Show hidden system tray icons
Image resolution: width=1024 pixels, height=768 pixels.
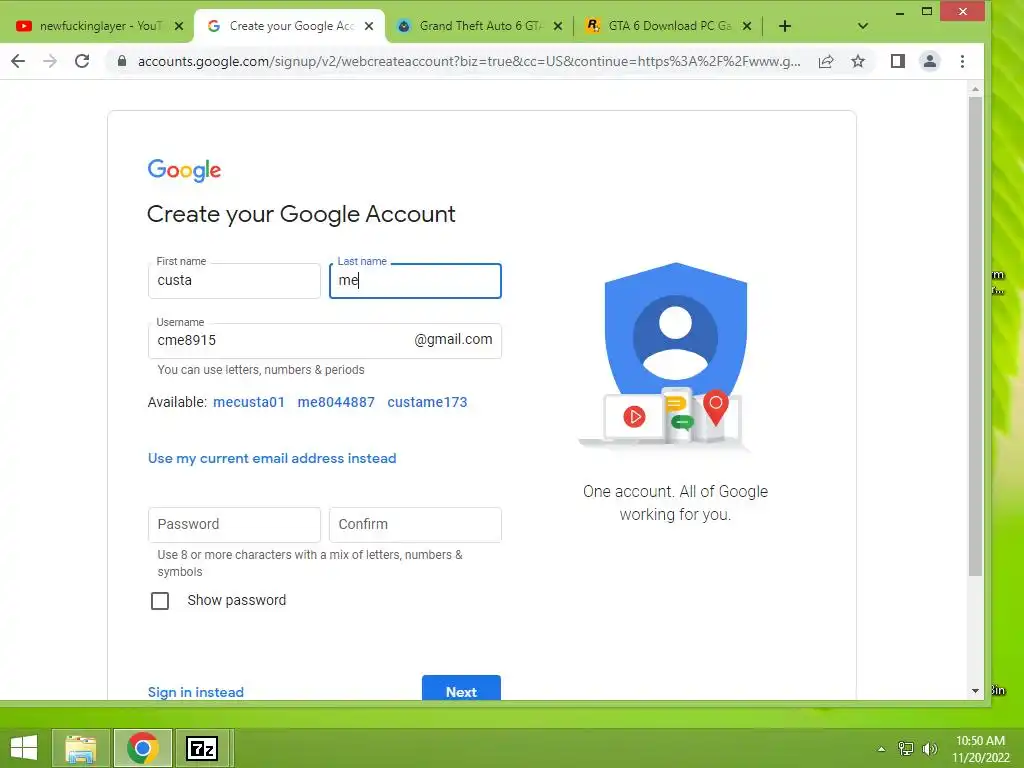pos(882,748)
